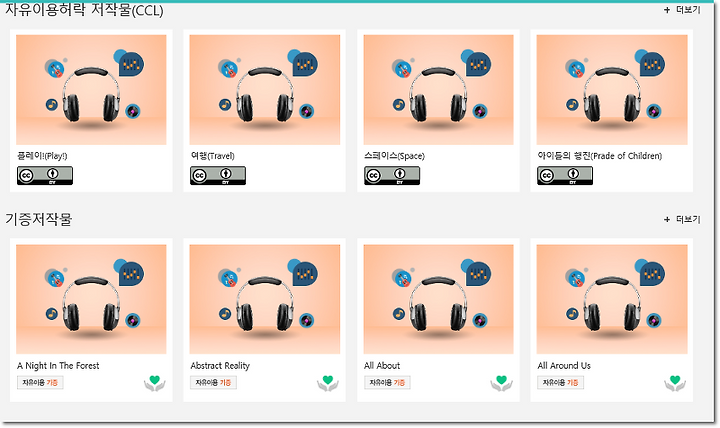Screen dimensions: 720x428
Task: Click the CC BY badge under 스페이스(Space)
Action: tap(392, 175)
